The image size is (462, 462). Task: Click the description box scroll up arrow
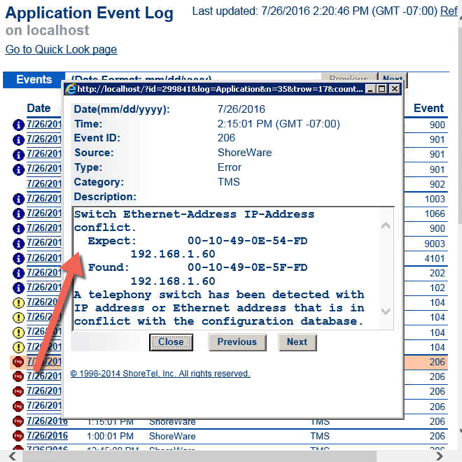(386, 226)
